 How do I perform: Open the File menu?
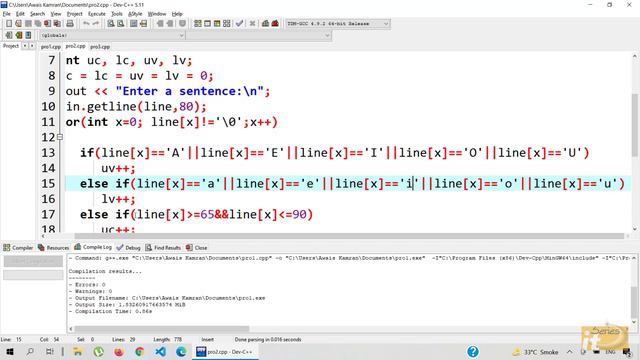(7, 14)
